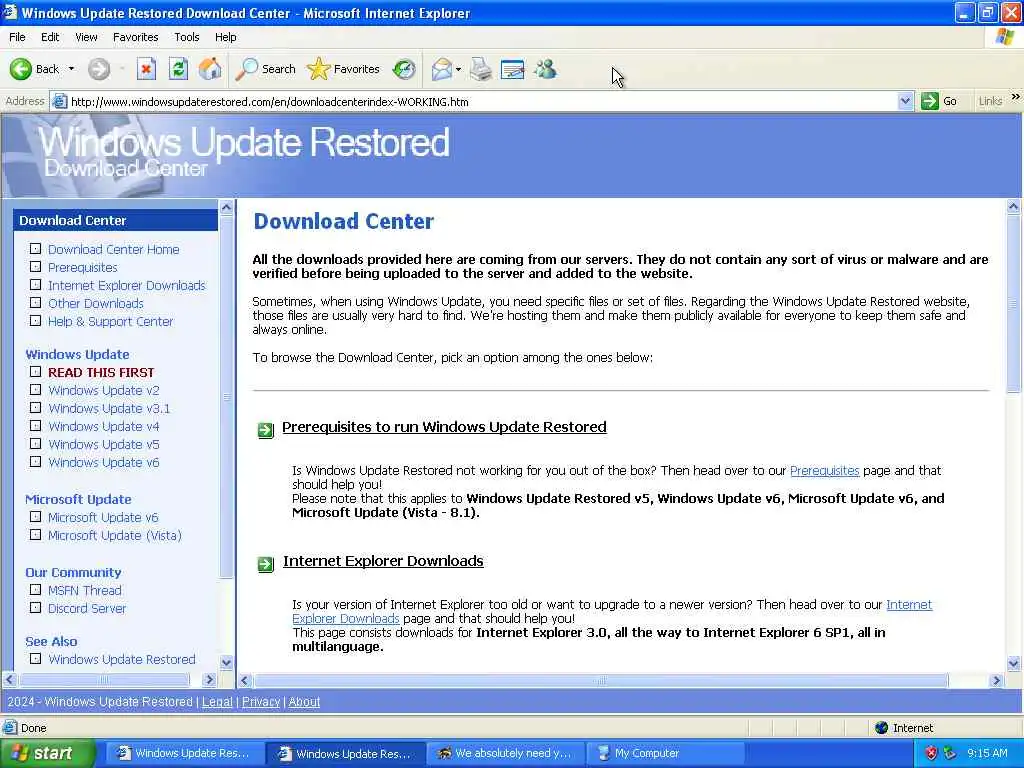Screen dimensions: 1024x768
Task: Open the Windows Update v6 link
Action: (104, 462)
